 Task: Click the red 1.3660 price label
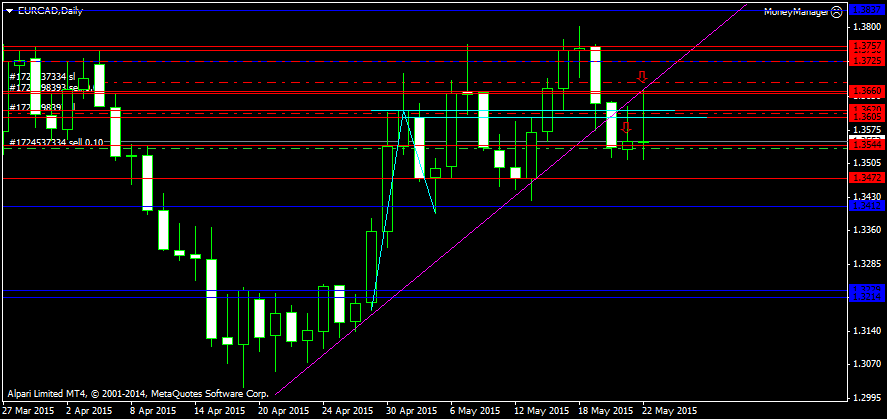click(x=867, y=91)
